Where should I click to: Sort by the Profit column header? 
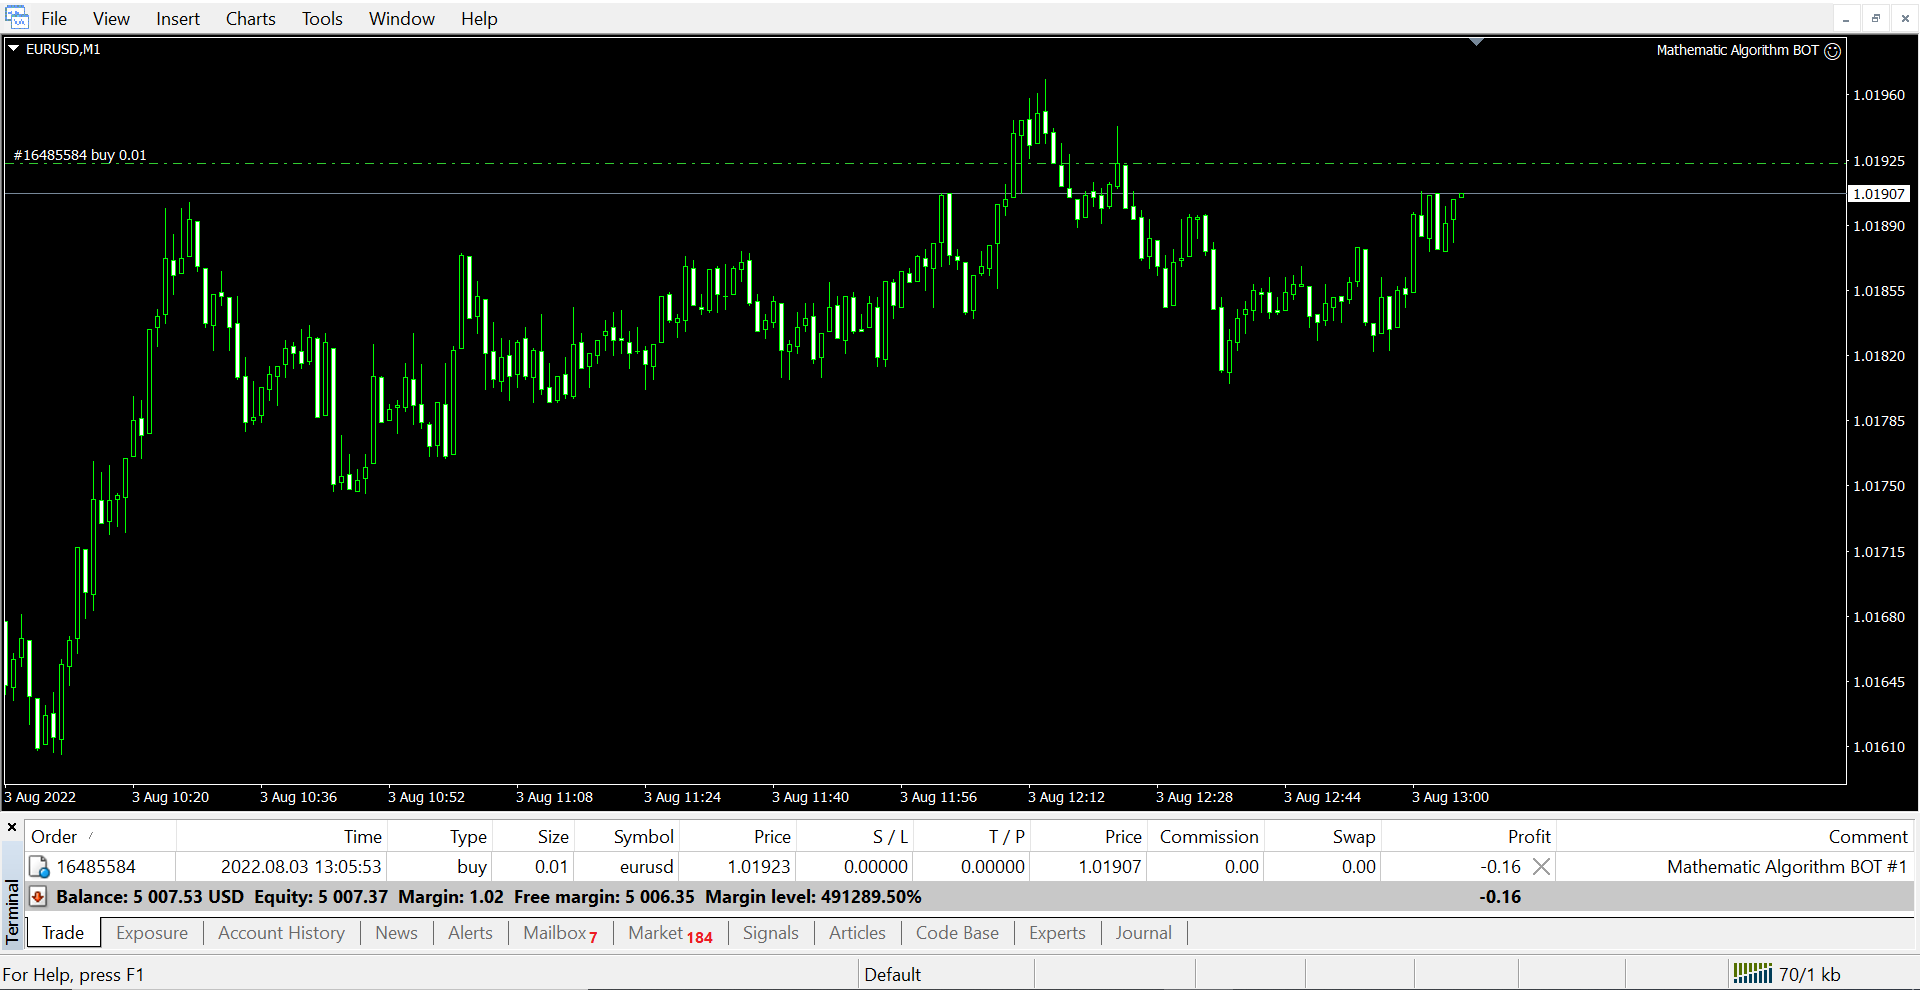pos(1469,837)
